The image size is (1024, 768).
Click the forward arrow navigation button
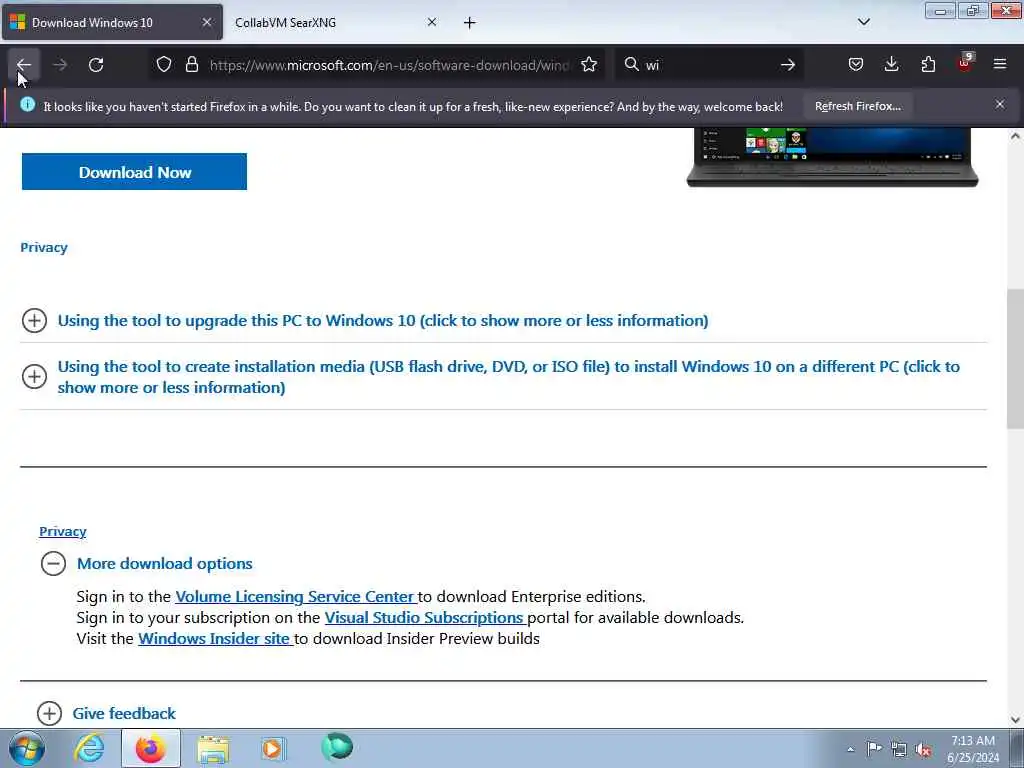pyautogui.click(x=60, y=65)
